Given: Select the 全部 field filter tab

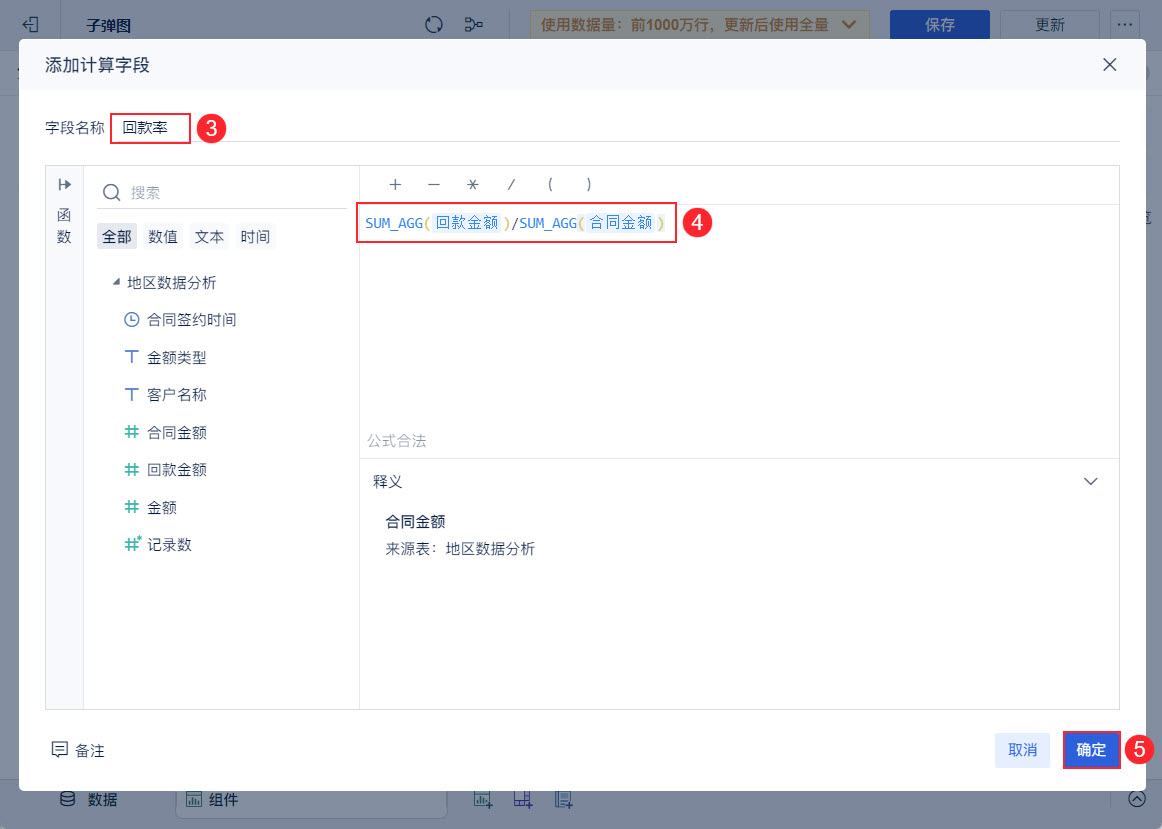Looking at the screenshot, I should point(116,237).
